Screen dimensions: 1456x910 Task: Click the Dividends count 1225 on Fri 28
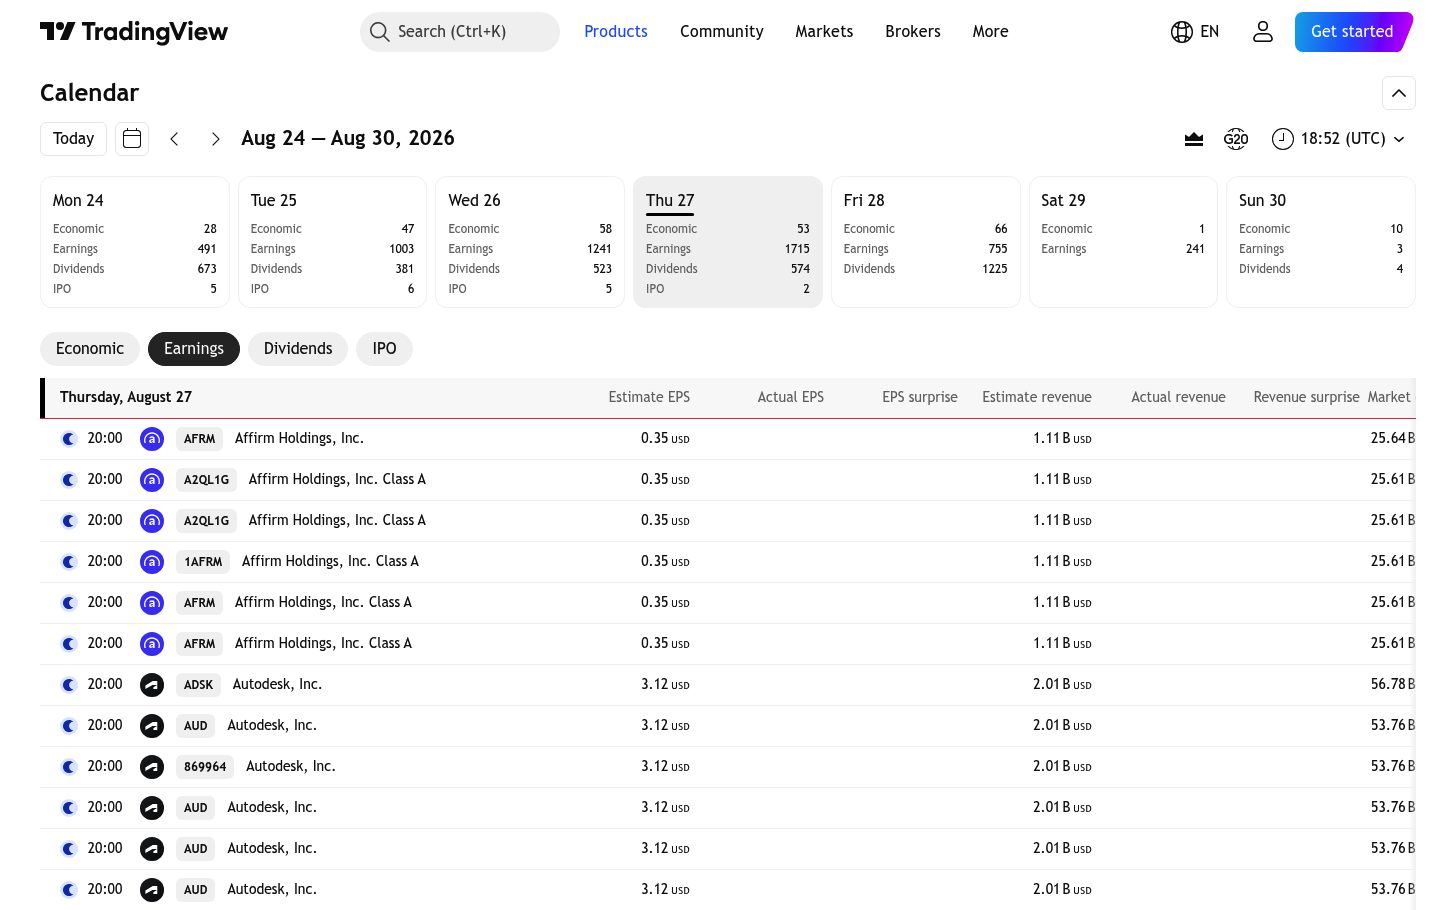995,269
